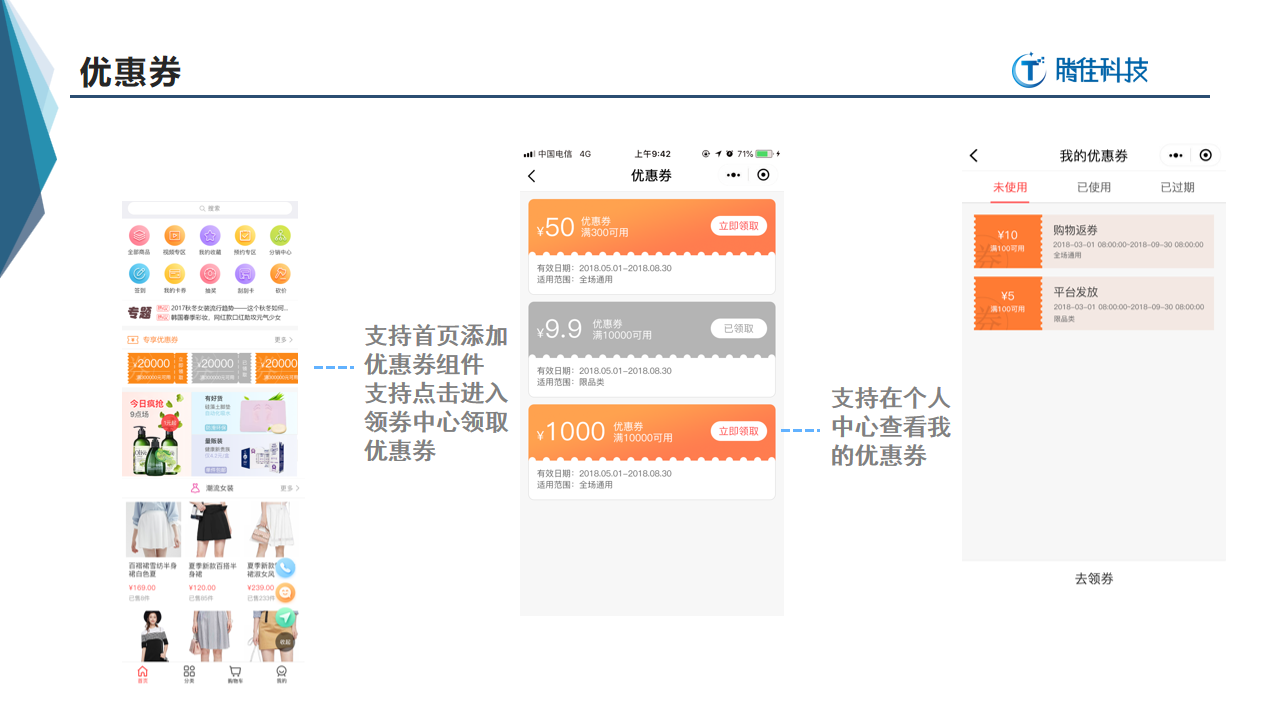Tap the 签到 check-in icon
This screenshot has height=720, width=1280.
click(139, 273)
